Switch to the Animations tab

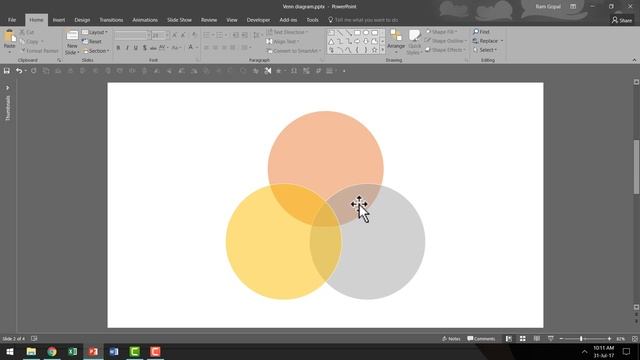[145, 20]
